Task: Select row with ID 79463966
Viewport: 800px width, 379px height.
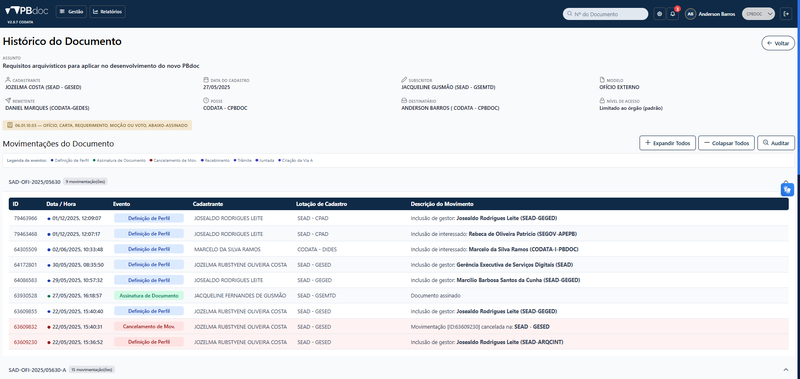Action: [x=398, y=218]
